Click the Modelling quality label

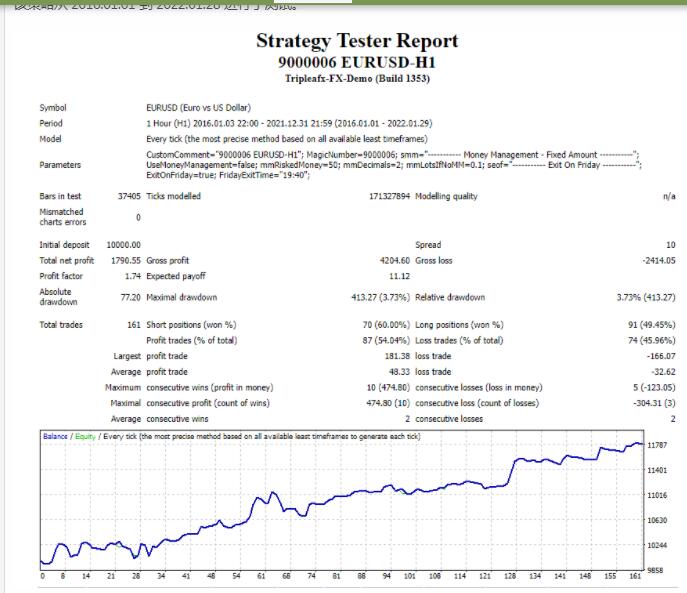(446, 196)
